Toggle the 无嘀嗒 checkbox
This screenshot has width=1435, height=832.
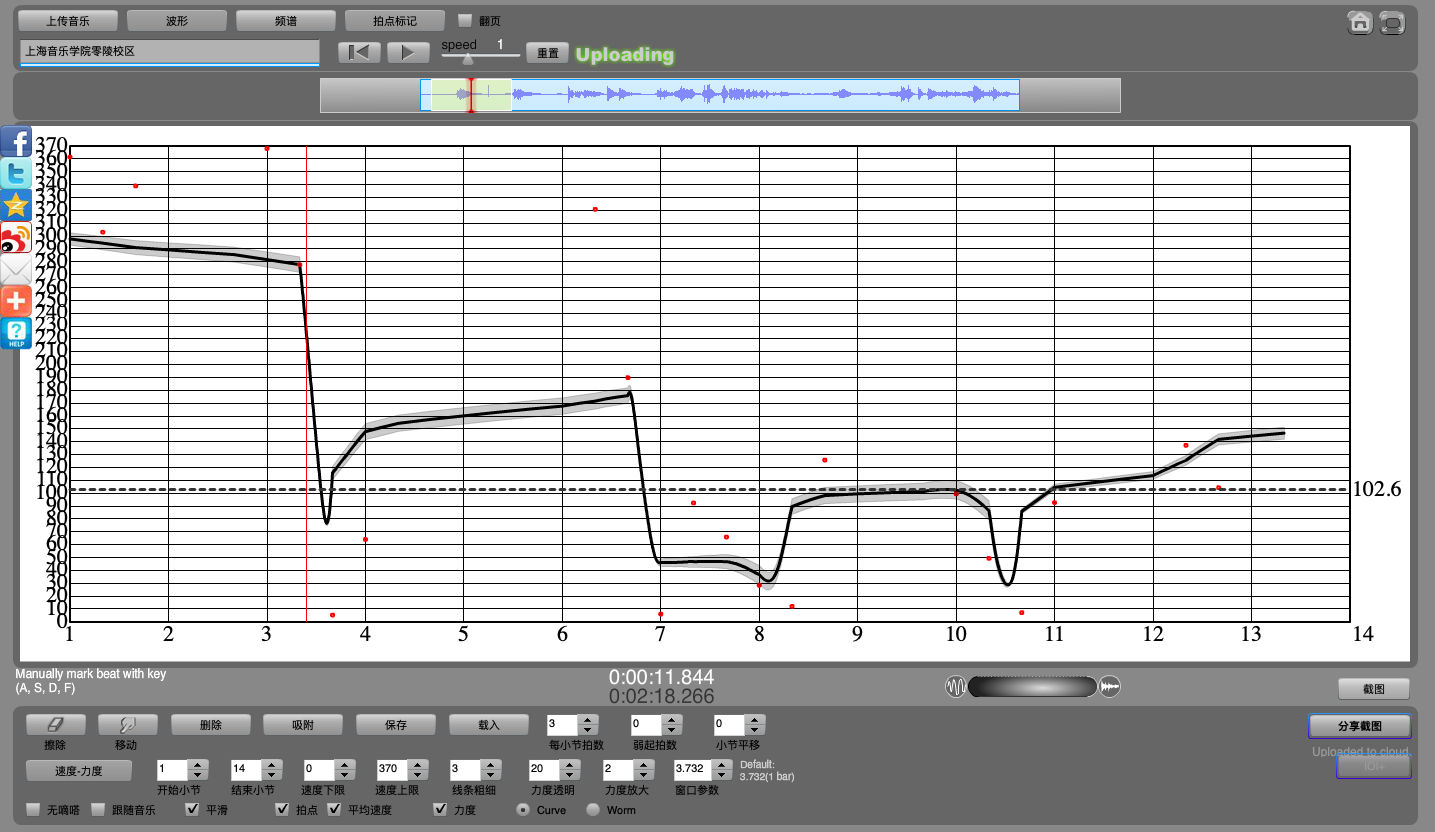tap(33, 809)
